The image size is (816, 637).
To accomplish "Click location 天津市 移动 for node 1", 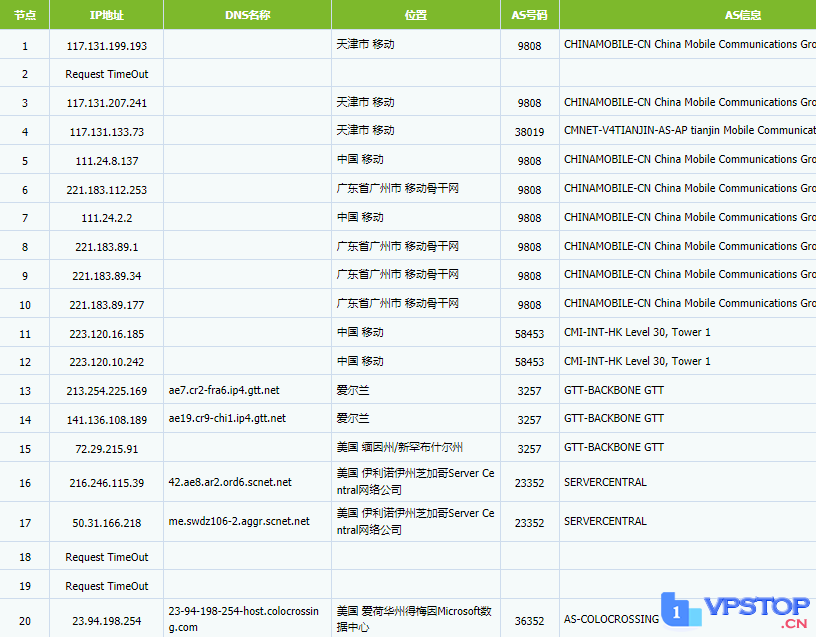I will click(365, 44).
